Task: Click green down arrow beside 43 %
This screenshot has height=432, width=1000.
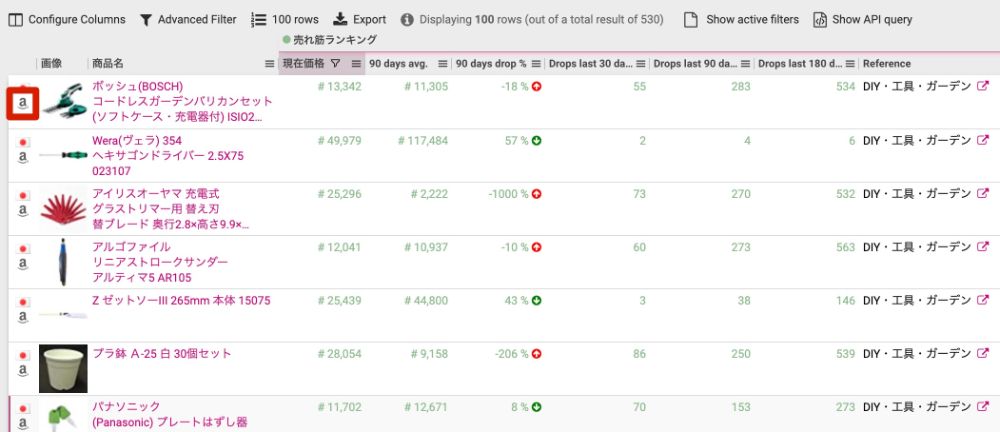Action: coord(536,301)
